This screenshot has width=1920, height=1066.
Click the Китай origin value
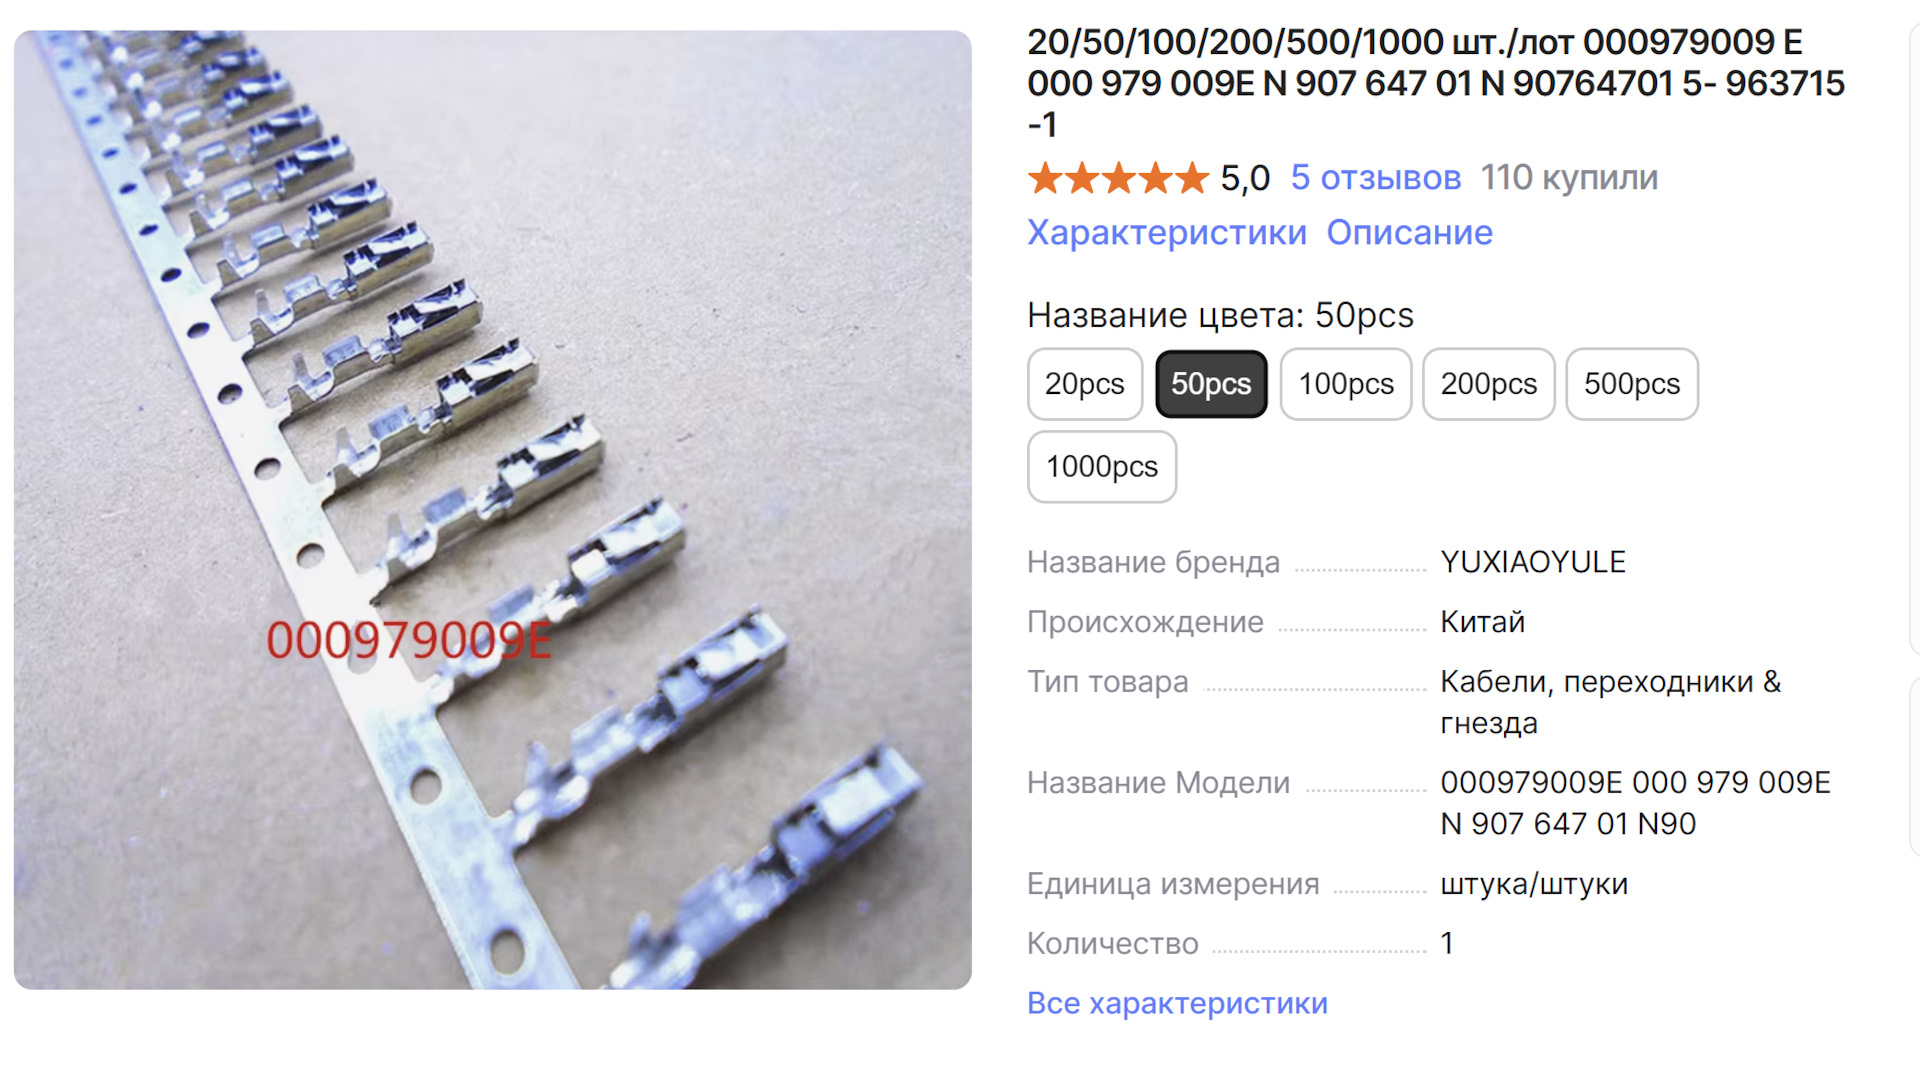1482,622
